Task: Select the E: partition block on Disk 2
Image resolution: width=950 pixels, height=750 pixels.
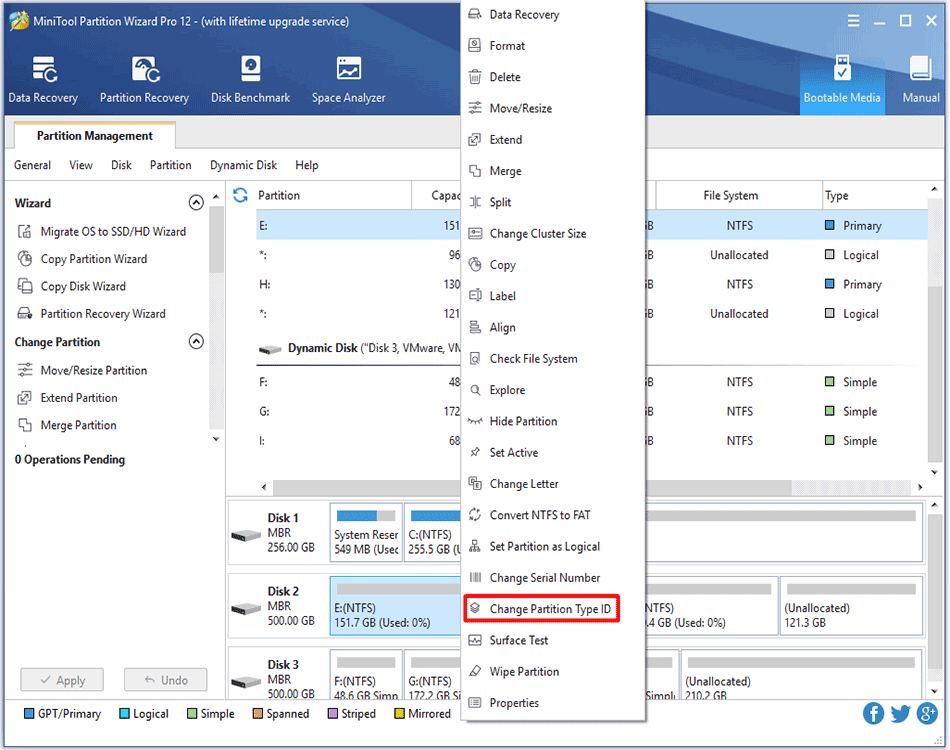Action: [x=394, y=606]
